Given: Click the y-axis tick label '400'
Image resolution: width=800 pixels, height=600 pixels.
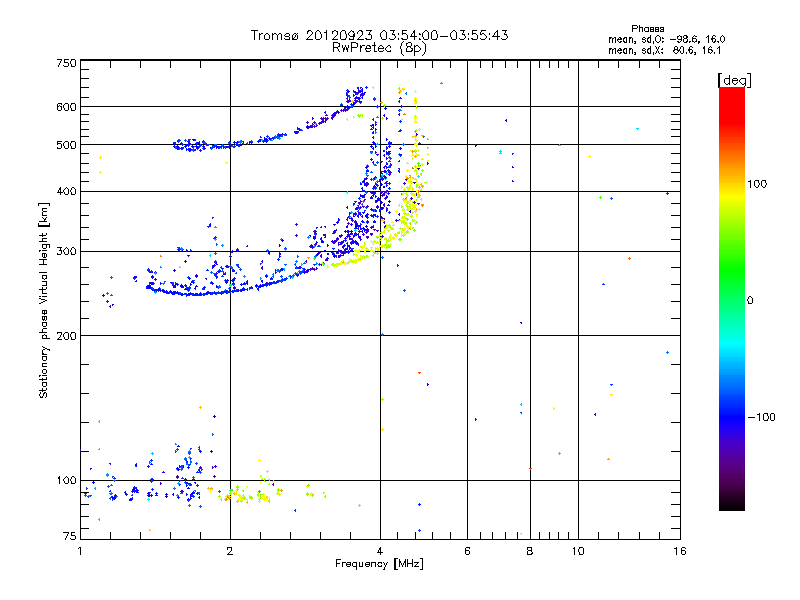Looking at the screenshot, I should click(66, 191).
